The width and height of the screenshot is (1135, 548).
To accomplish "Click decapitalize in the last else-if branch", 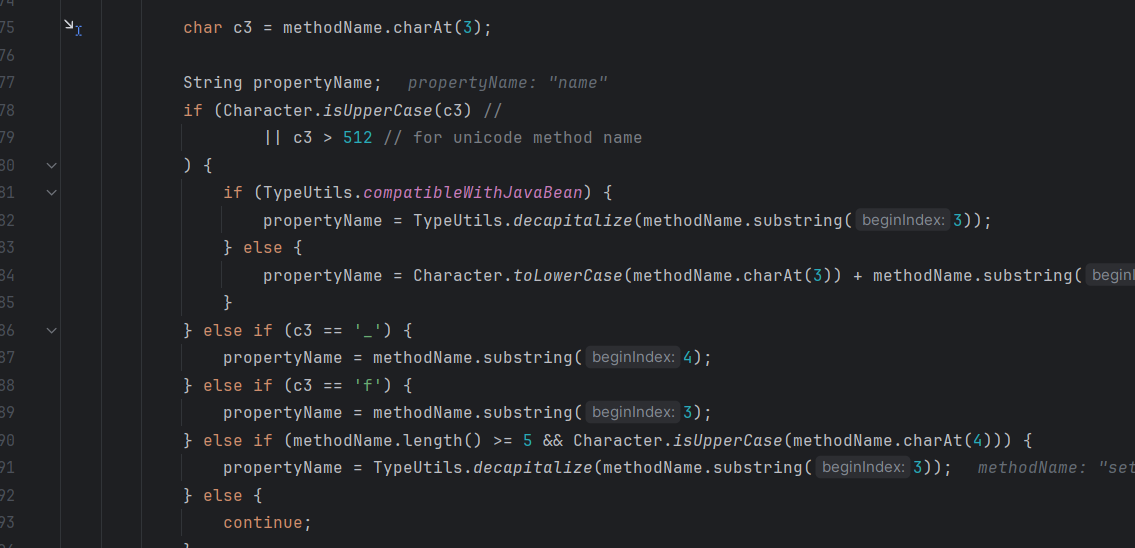I will coord(532,467).
